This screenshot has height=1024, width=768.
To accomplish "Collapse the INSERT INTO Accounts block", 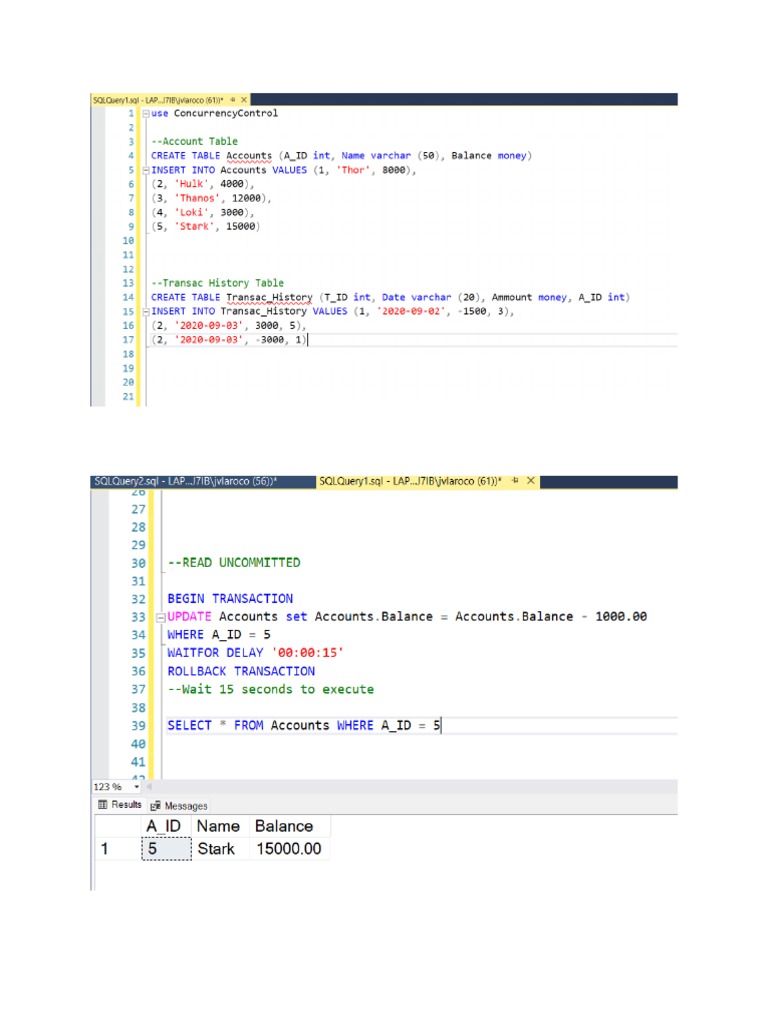I will click(146, 170).
